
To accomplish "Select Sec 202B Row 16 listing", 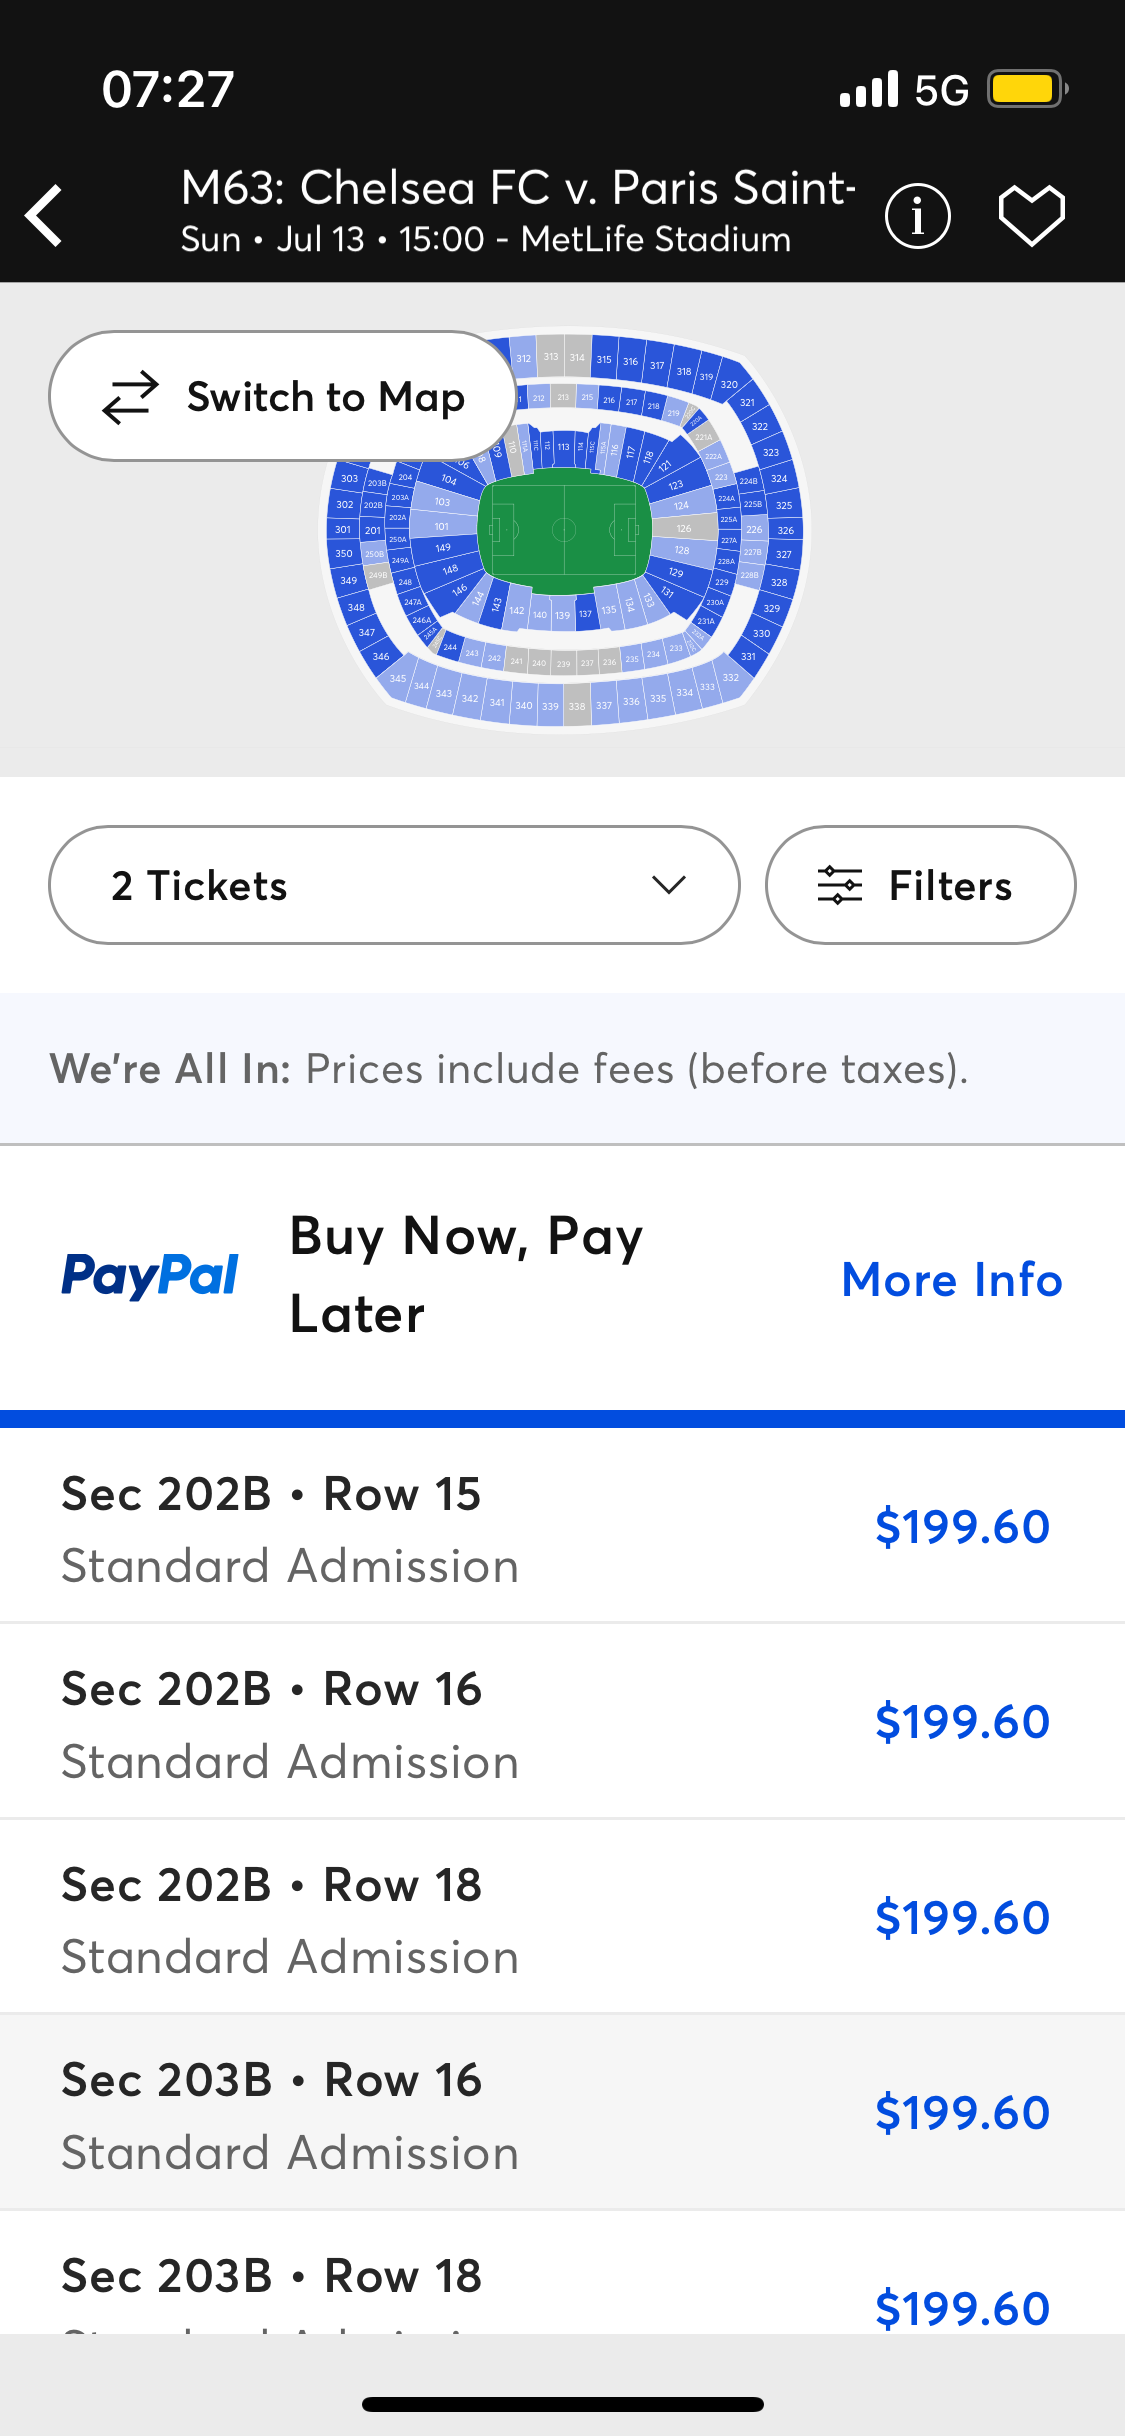I will click(562, 1721).
